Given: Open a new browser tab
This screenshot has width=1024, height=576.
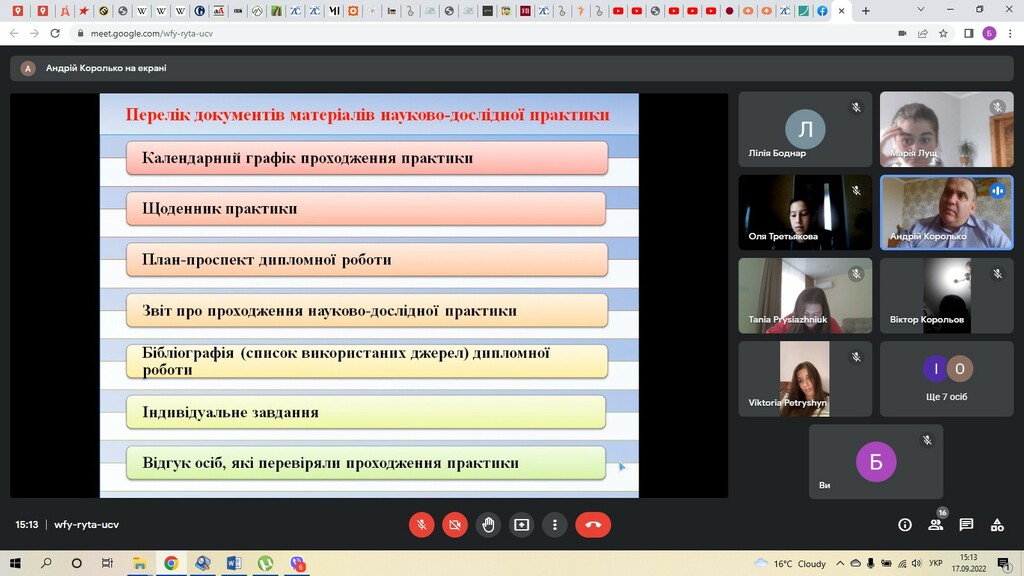Looking at the screenshot, I should tap(866, 11).
